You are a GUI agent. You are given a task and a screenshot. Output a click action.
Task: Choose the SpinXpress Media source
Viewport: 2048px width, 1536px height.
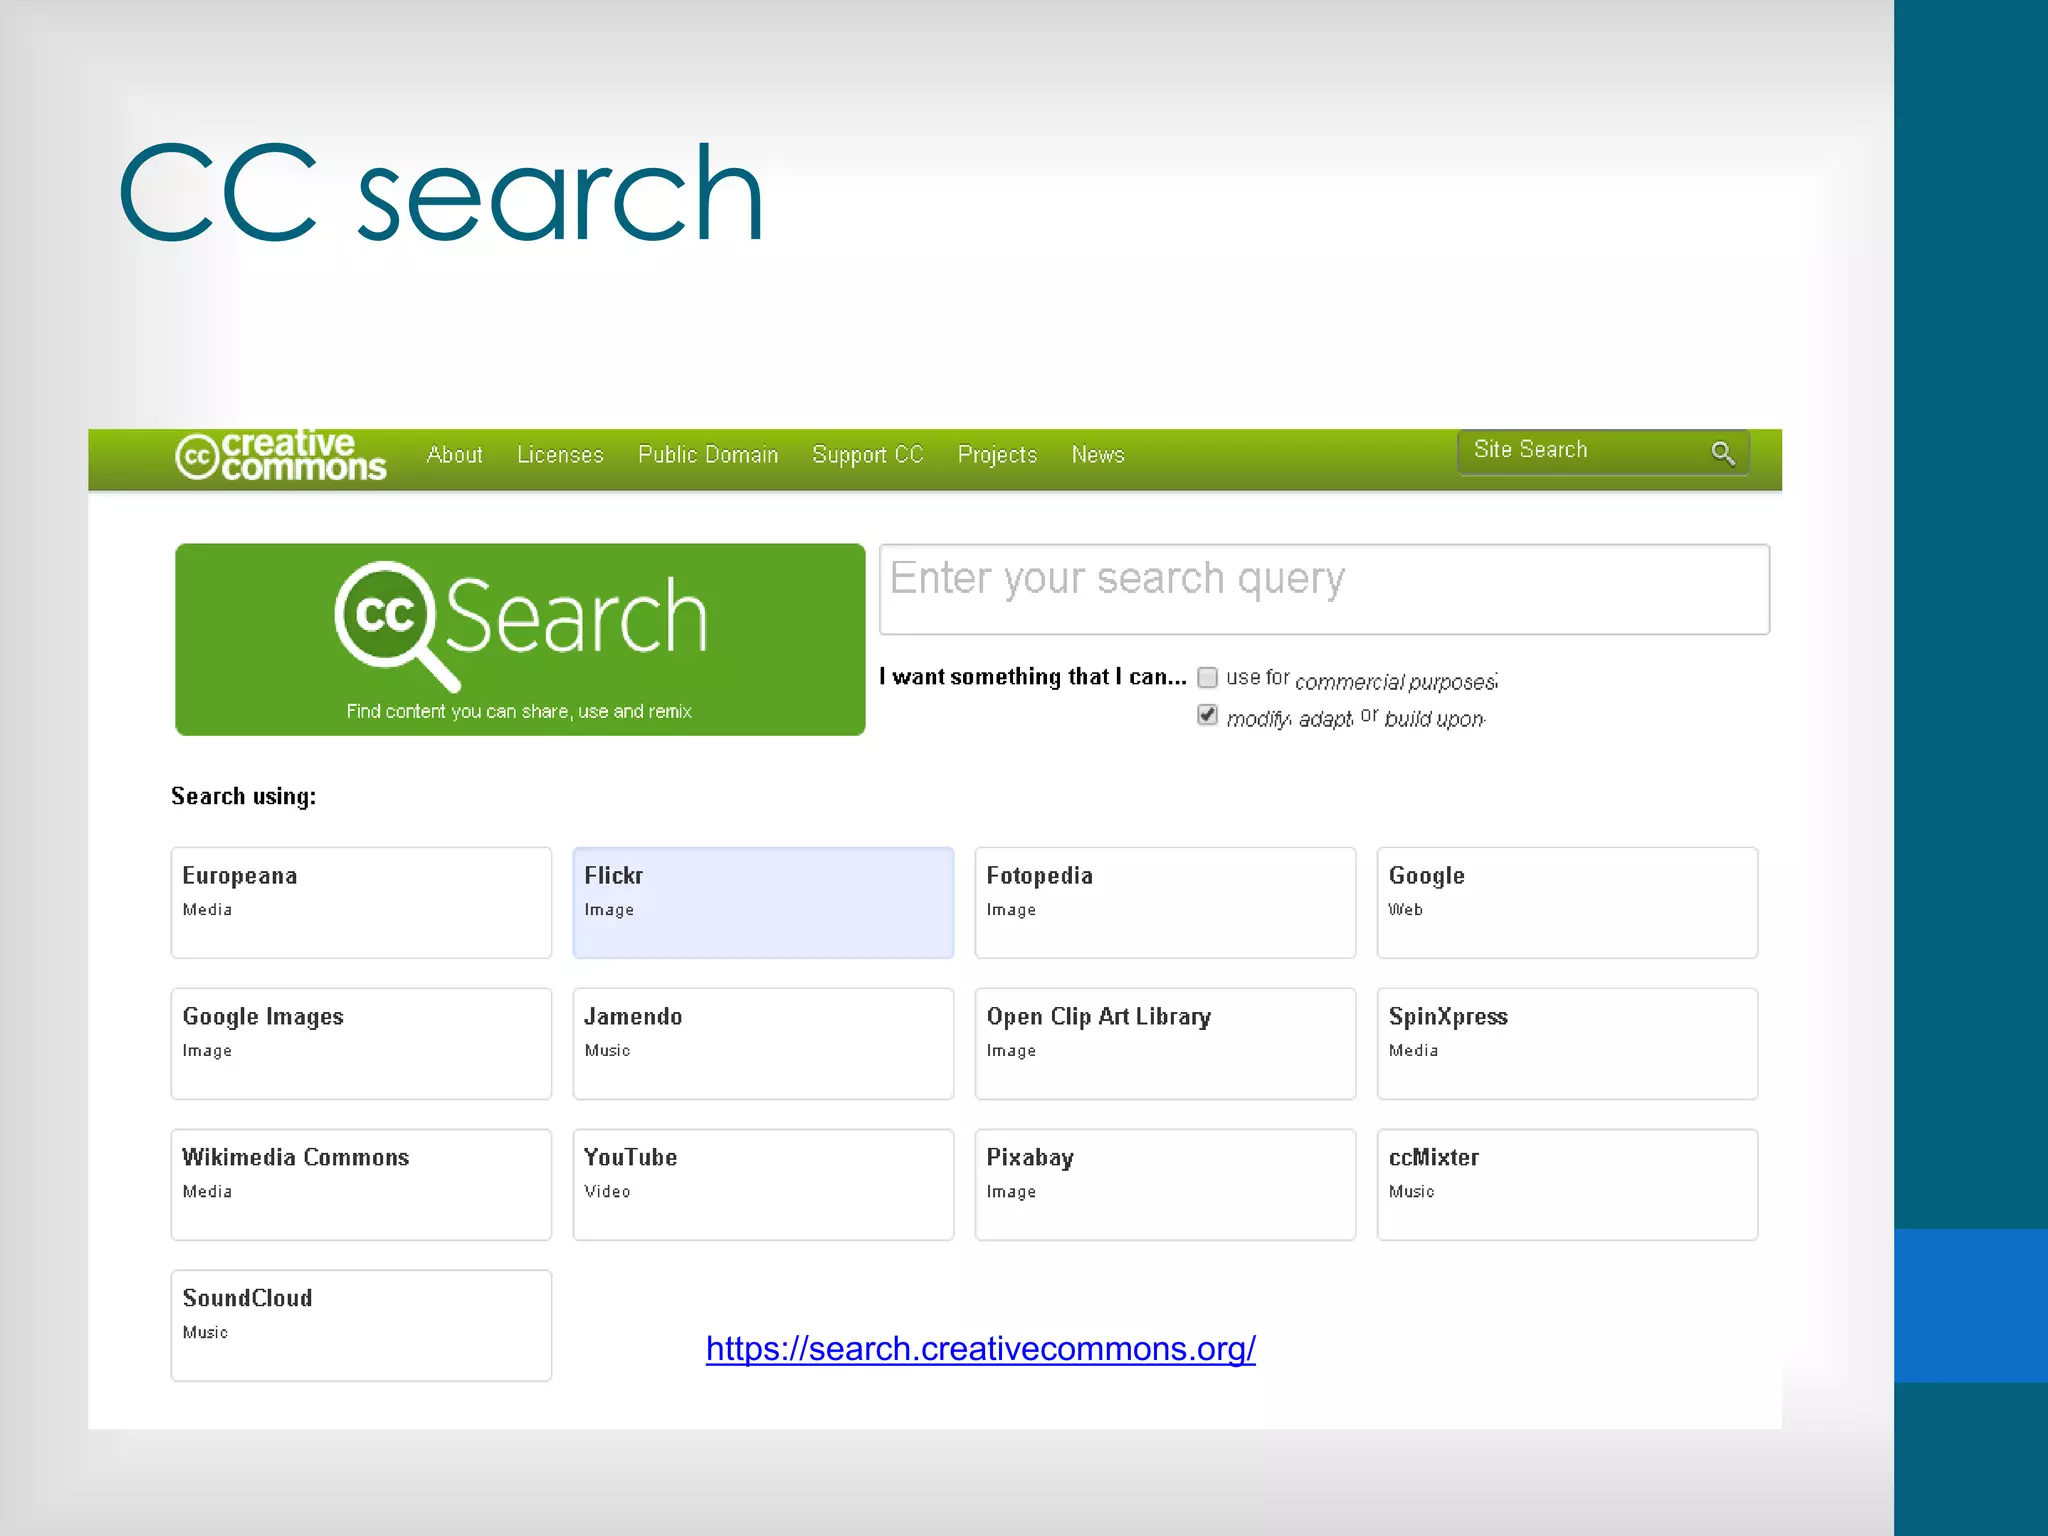pos(1567,1044)
